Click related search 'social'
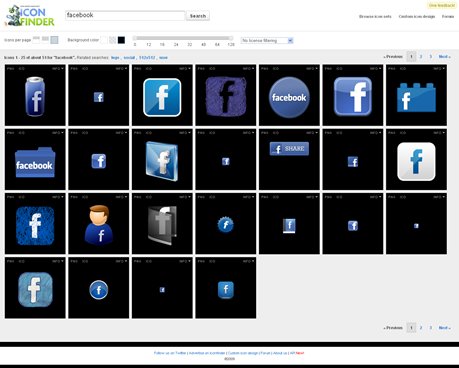Screen dimensions: 459x368 click(x=129, y=58)
